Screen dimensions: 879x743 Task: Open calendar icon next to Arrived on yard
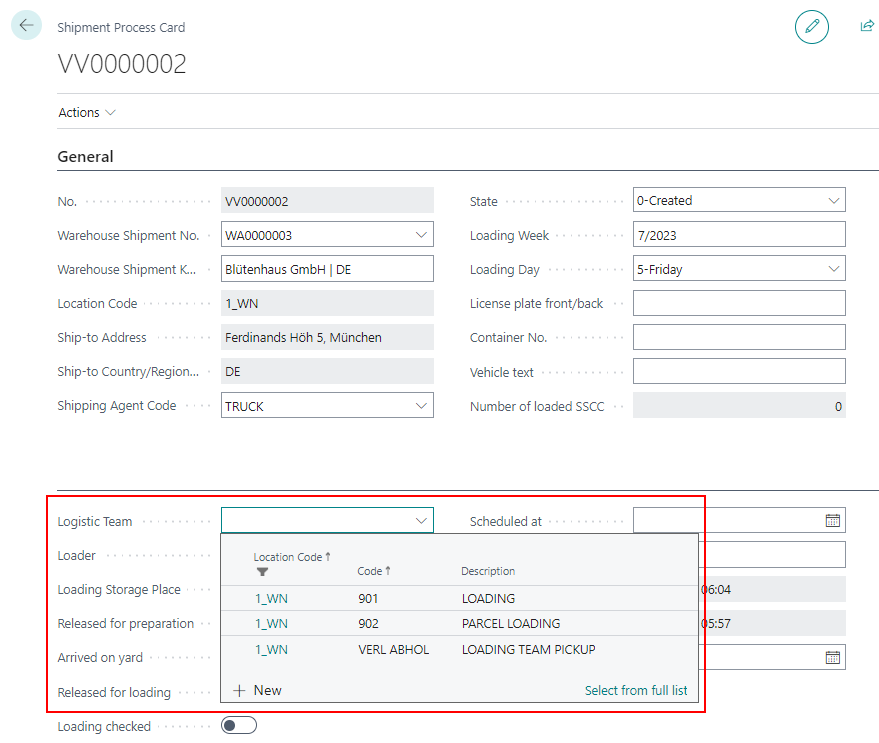832,657
